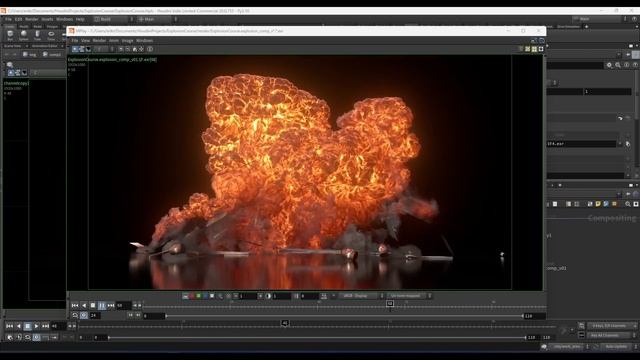Image resolution: width=640 pixels, height=360 pixels.
Task: Toggle green channel display in MPlay
Action: (x=199, y=296)
